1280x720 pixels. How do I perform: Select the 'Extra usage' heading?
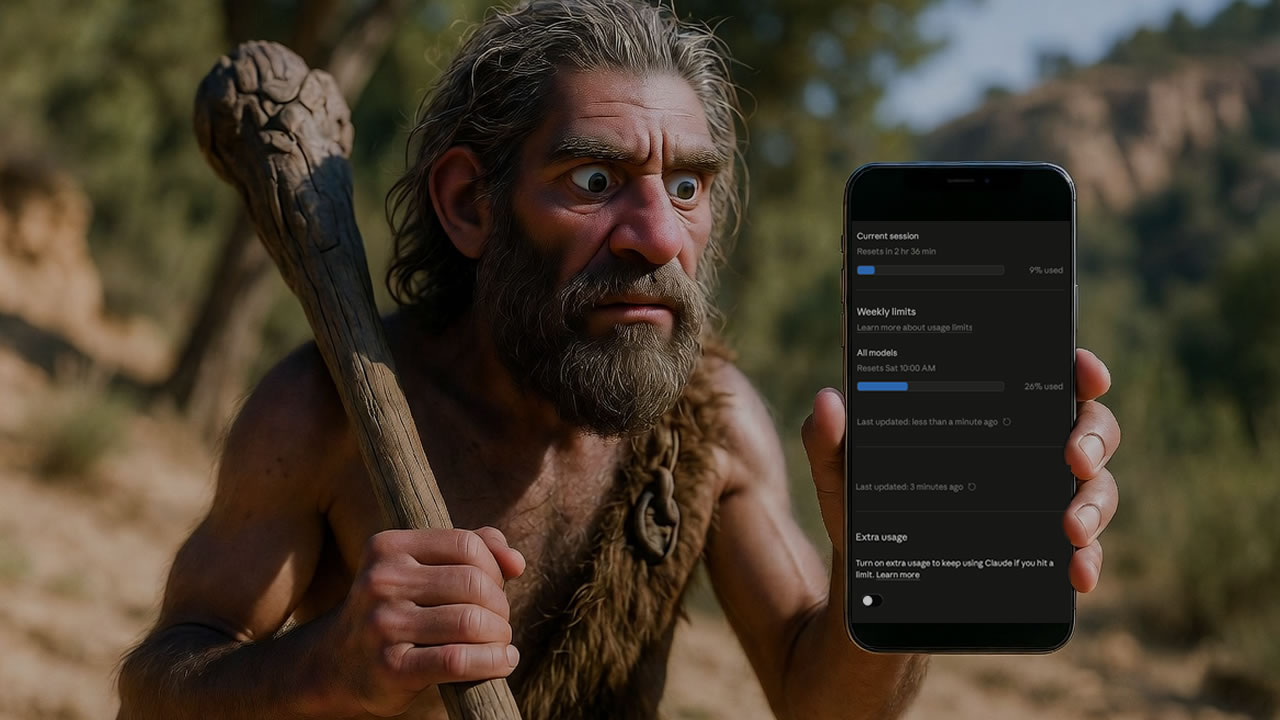[x=881, y=537]
